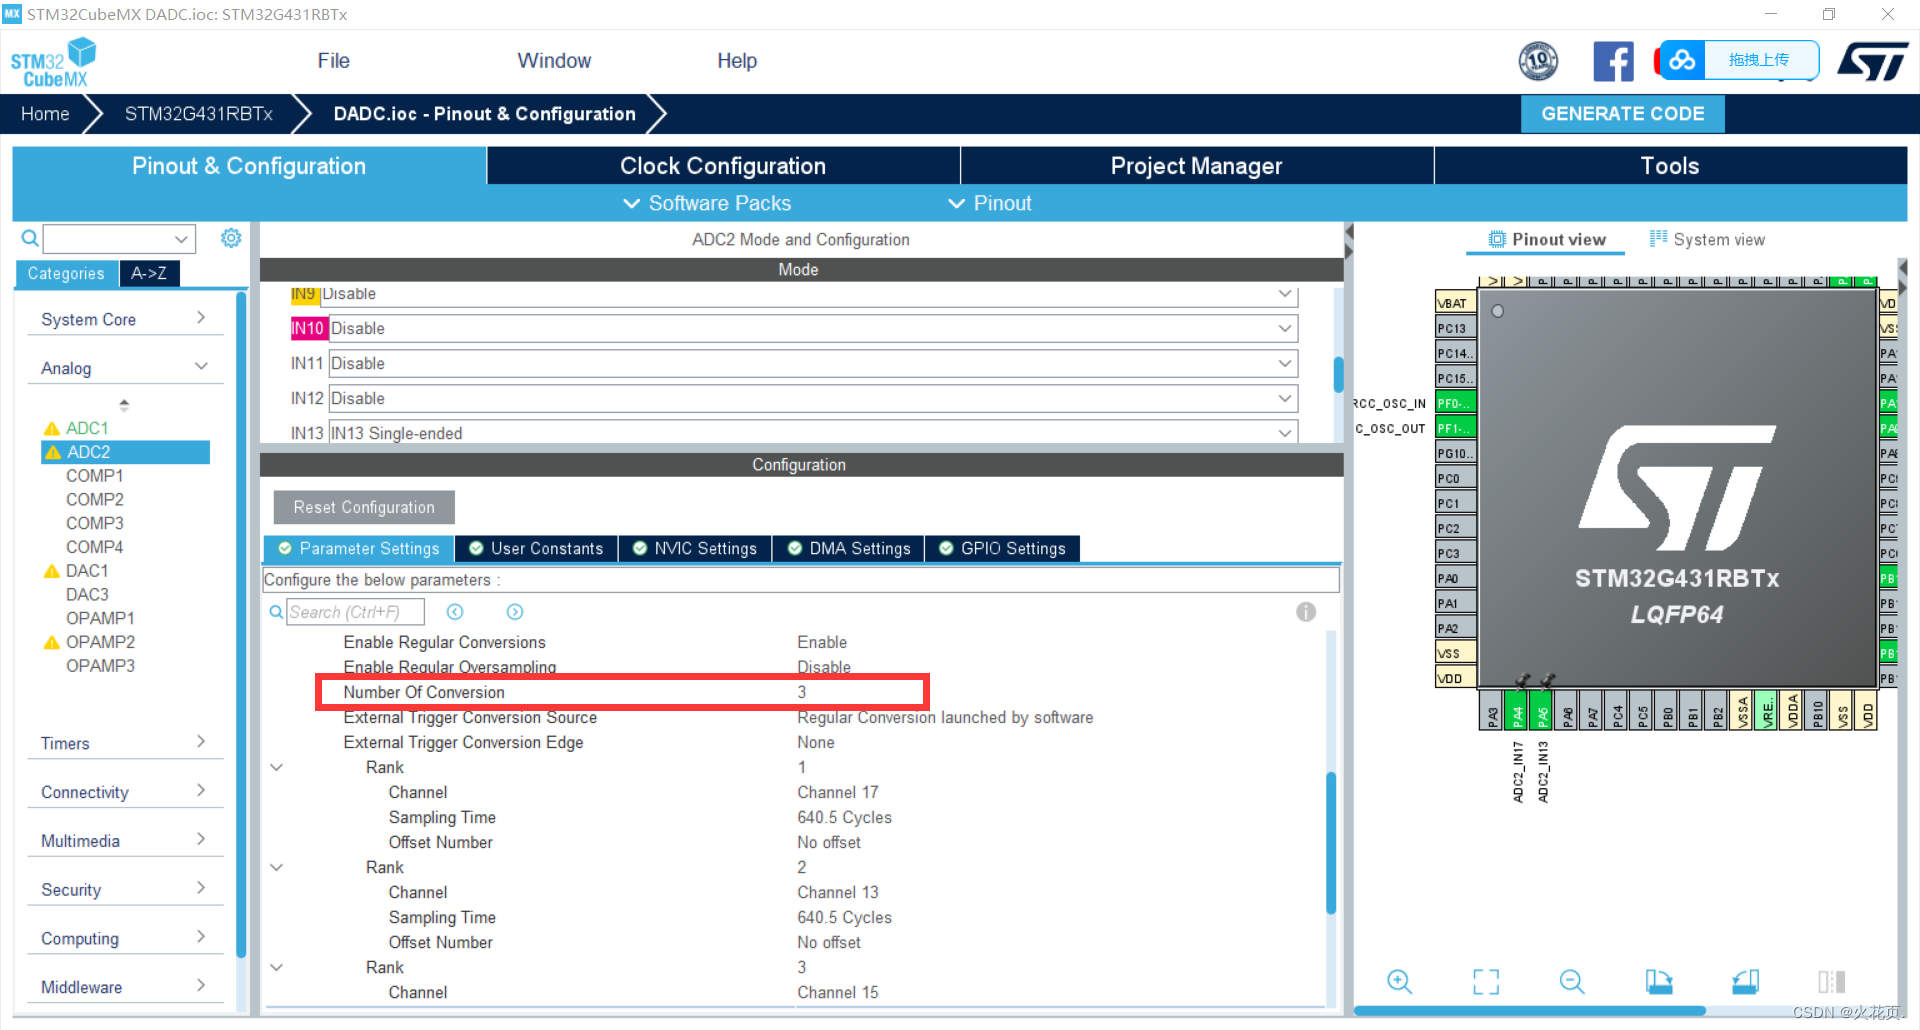This screenshot has width=1920, height=1030.
Task: Open the IN10 mode dropdown
Action: coord(1285,328)
